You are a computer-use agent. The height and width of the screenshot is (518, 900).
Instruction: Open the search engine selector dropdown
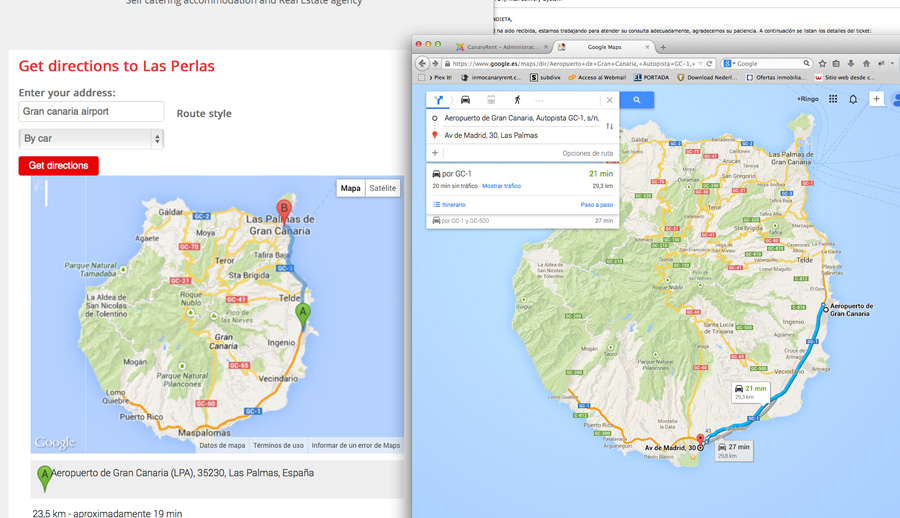click(729, 63)
